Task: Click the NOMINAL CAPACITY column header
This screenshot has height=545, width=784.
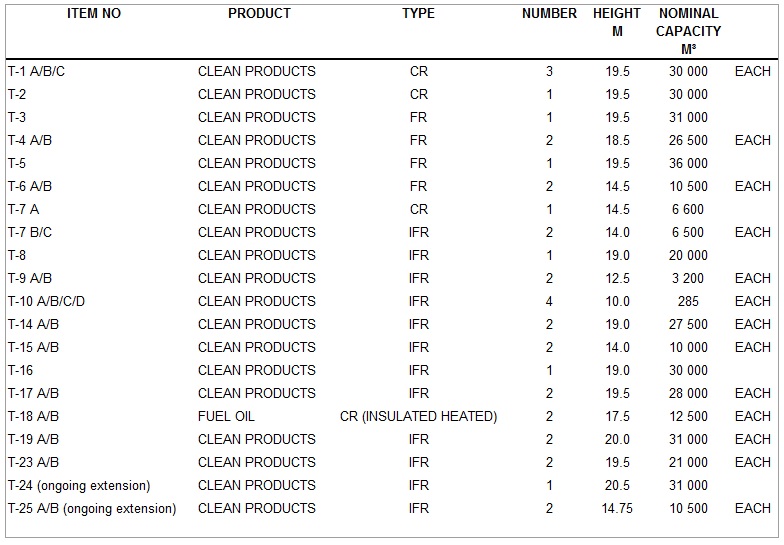Action: click(688, 30)
